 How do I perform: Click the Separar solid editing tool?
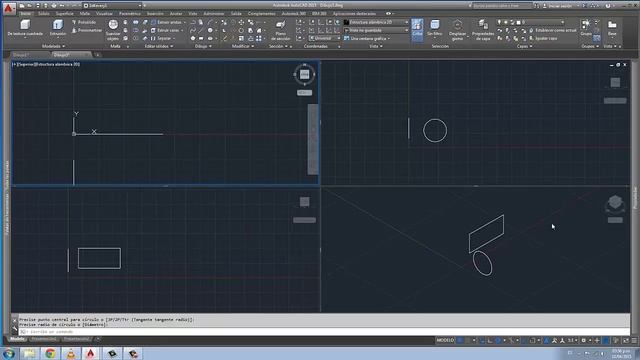point(161,38)
